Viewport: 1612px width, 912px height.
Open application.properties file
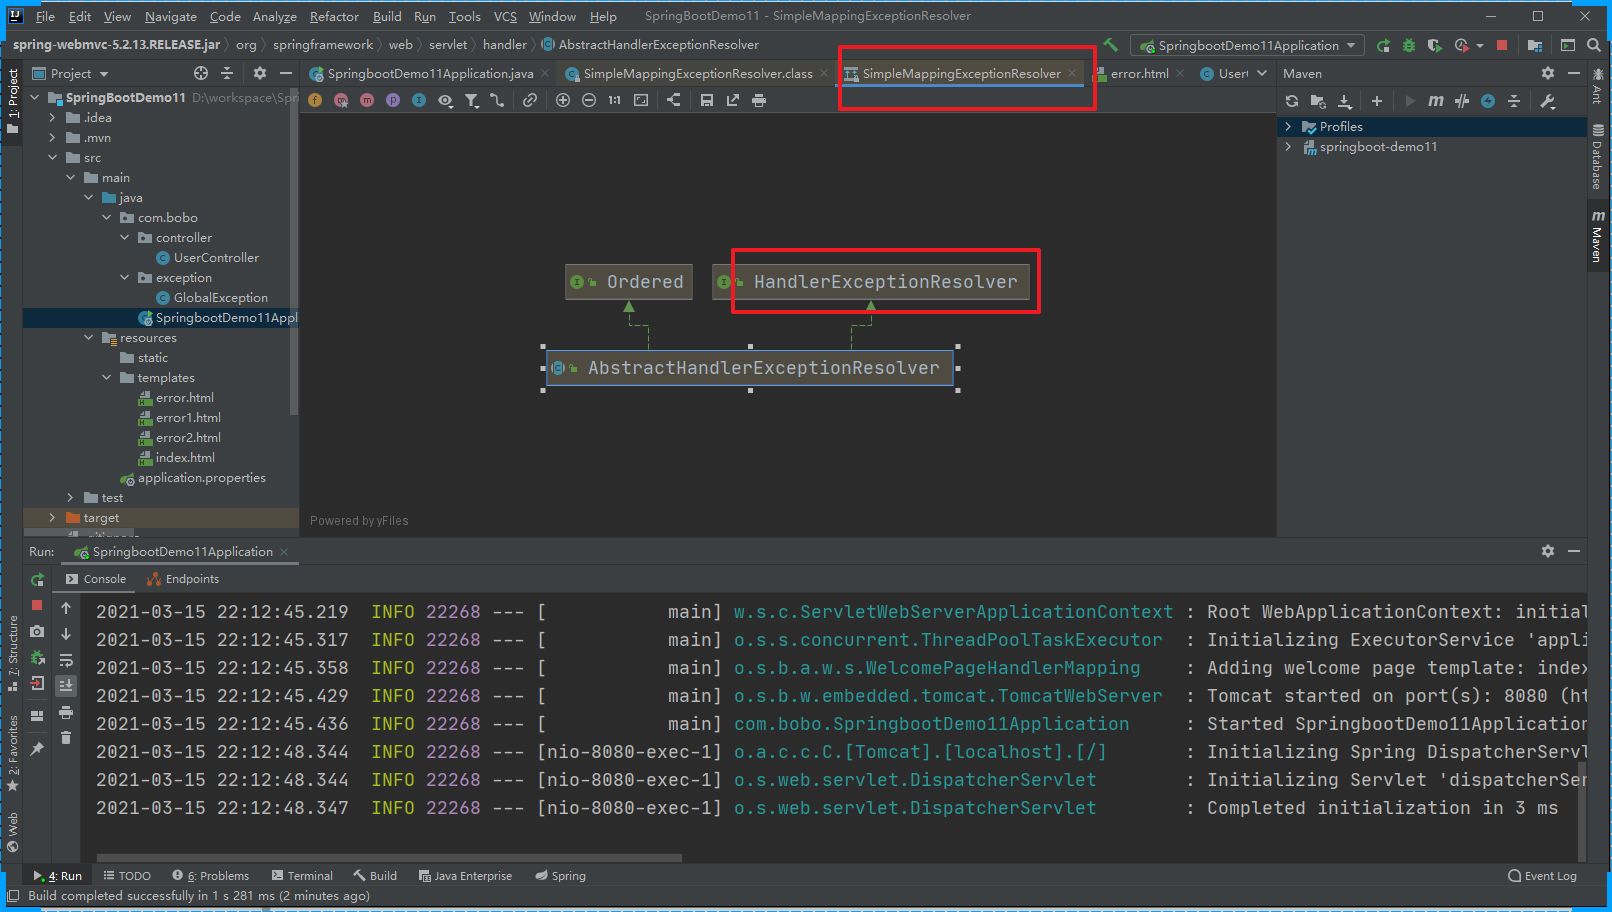click(193, 478)
